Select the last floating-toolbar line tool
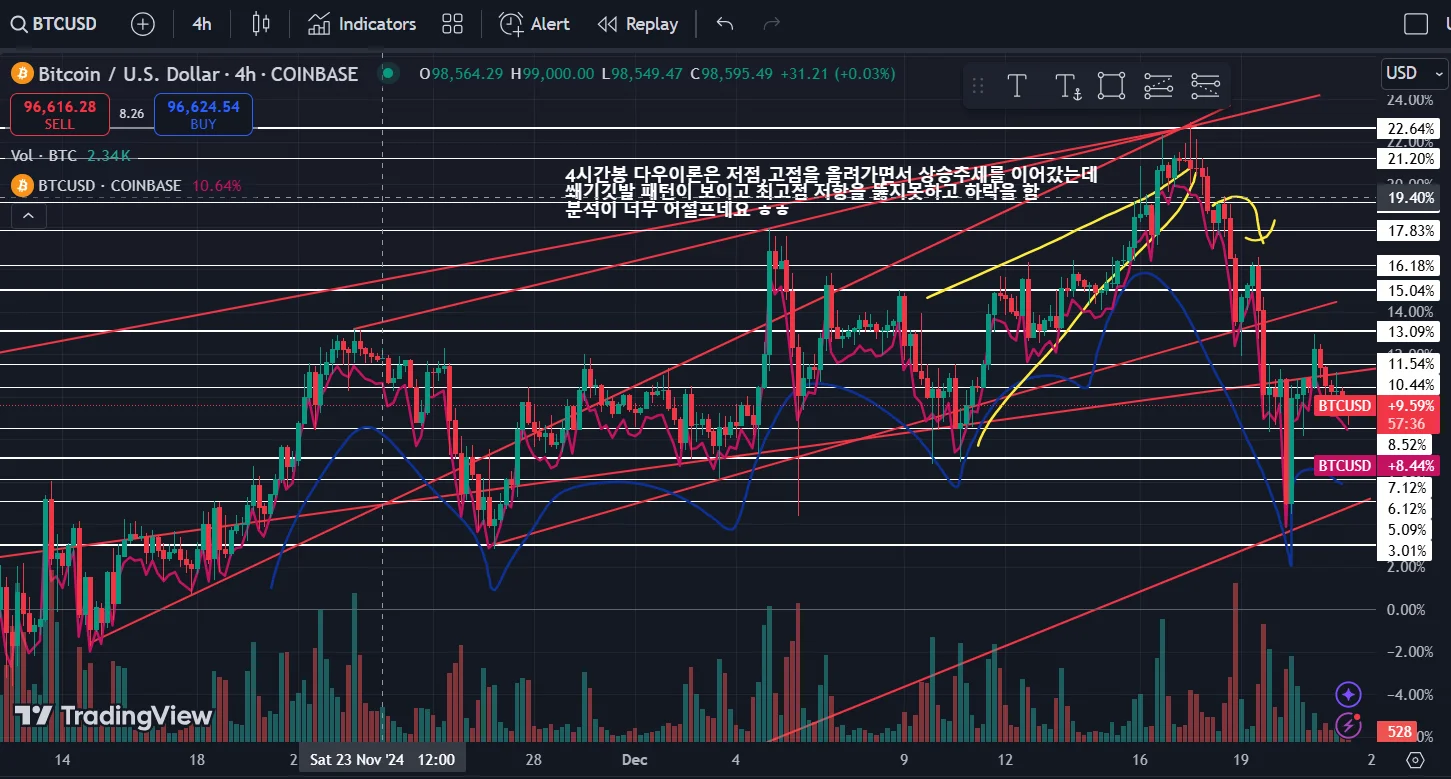The width and height of the screenshot is (1451, 779). 1206,86
